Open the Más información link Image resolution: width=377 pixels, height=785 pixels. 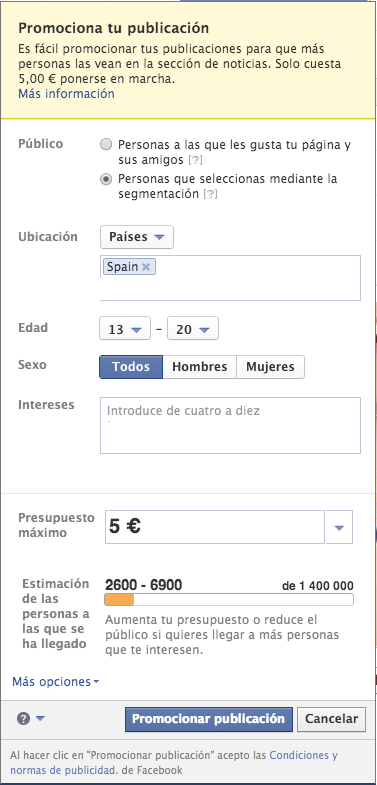(66, 94)
